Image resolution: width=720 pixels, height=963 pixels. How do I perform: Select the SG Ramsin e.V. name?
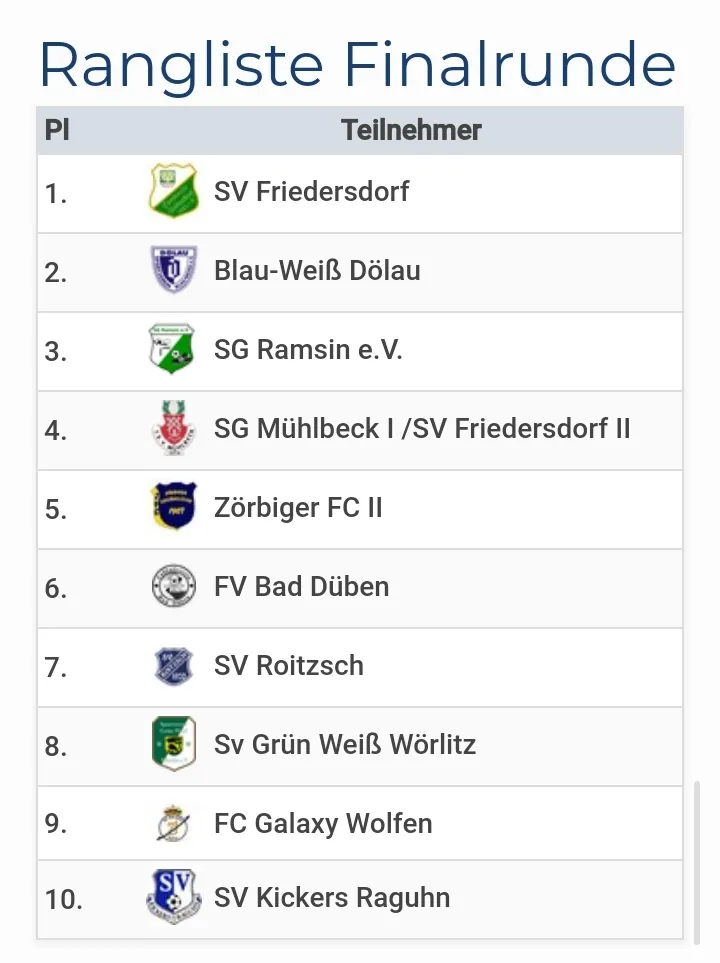[308, 349]
